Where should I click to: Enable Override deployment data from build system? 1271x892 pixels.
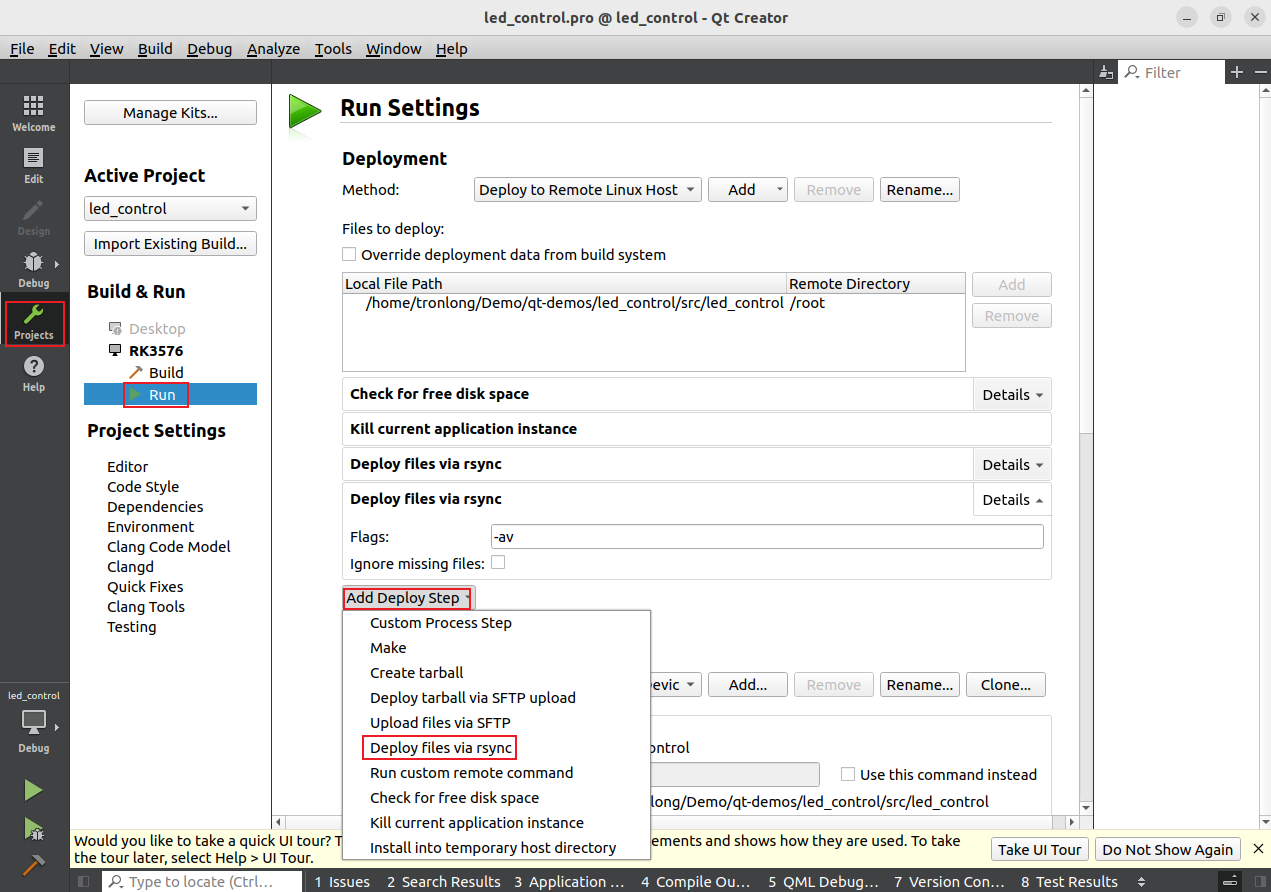(349, 254)
